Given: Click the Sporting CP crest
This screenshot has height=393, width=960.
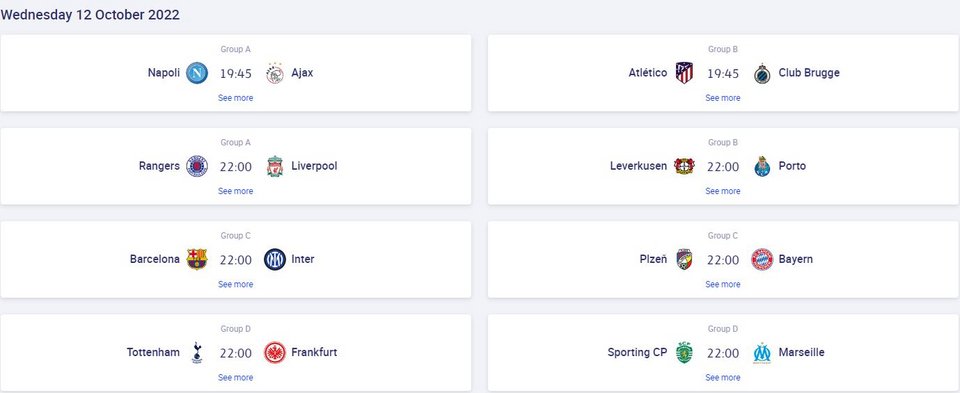Looking at the screenshot, I should (684, 353).
